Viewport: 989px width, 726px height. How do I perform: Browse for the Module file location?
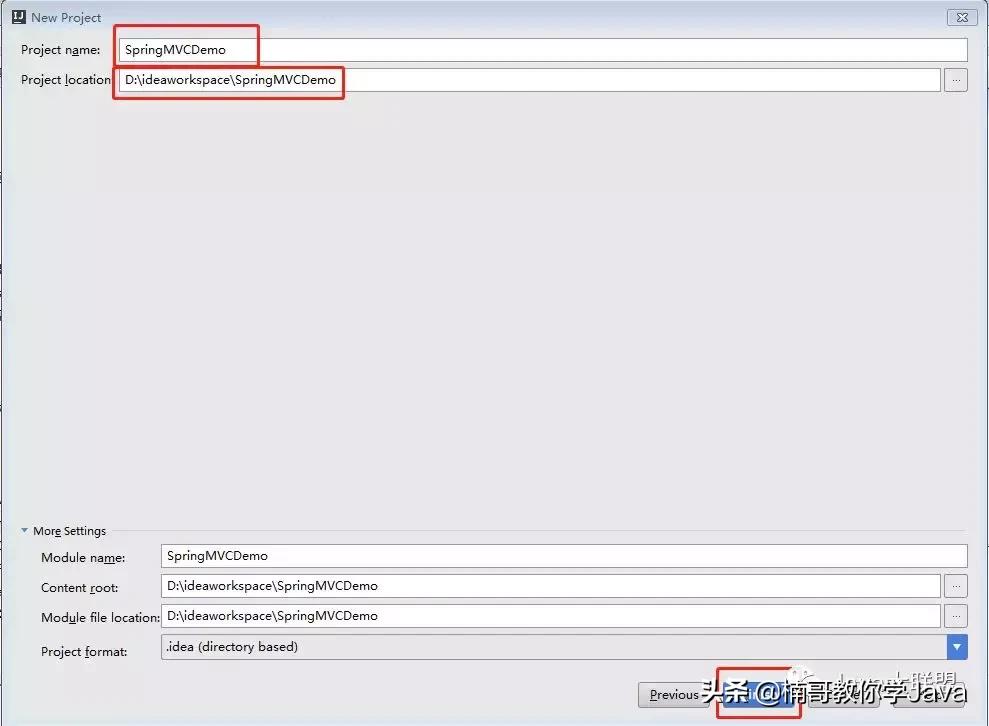(956, 617)
